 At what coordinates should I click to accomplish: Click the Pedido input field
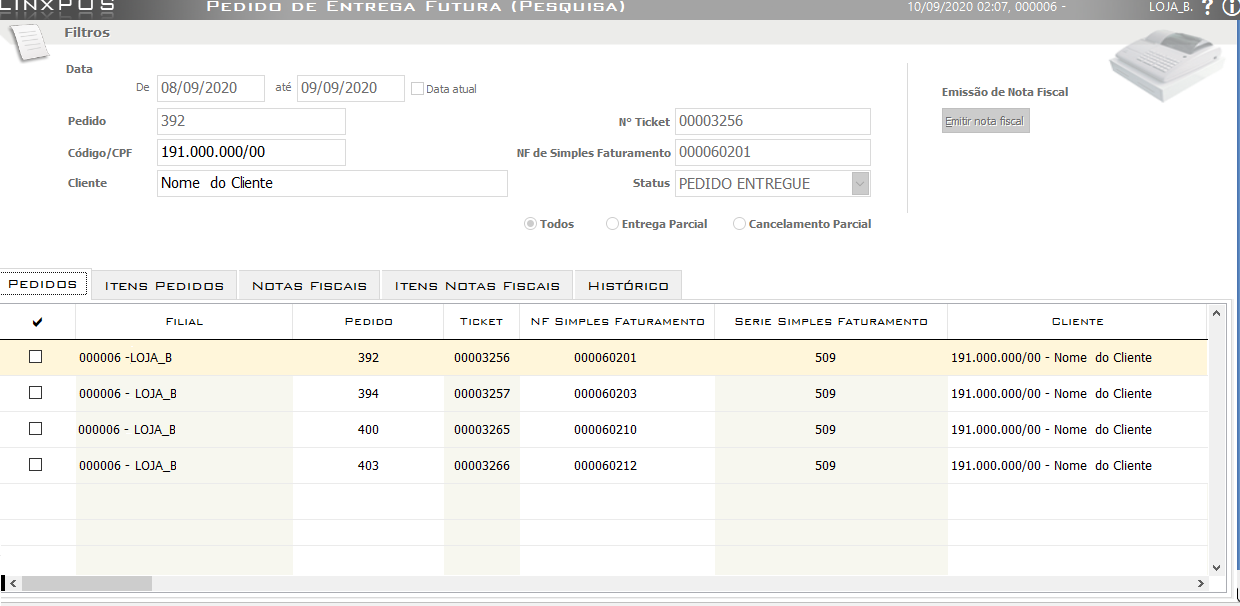(x=251, y=121)
